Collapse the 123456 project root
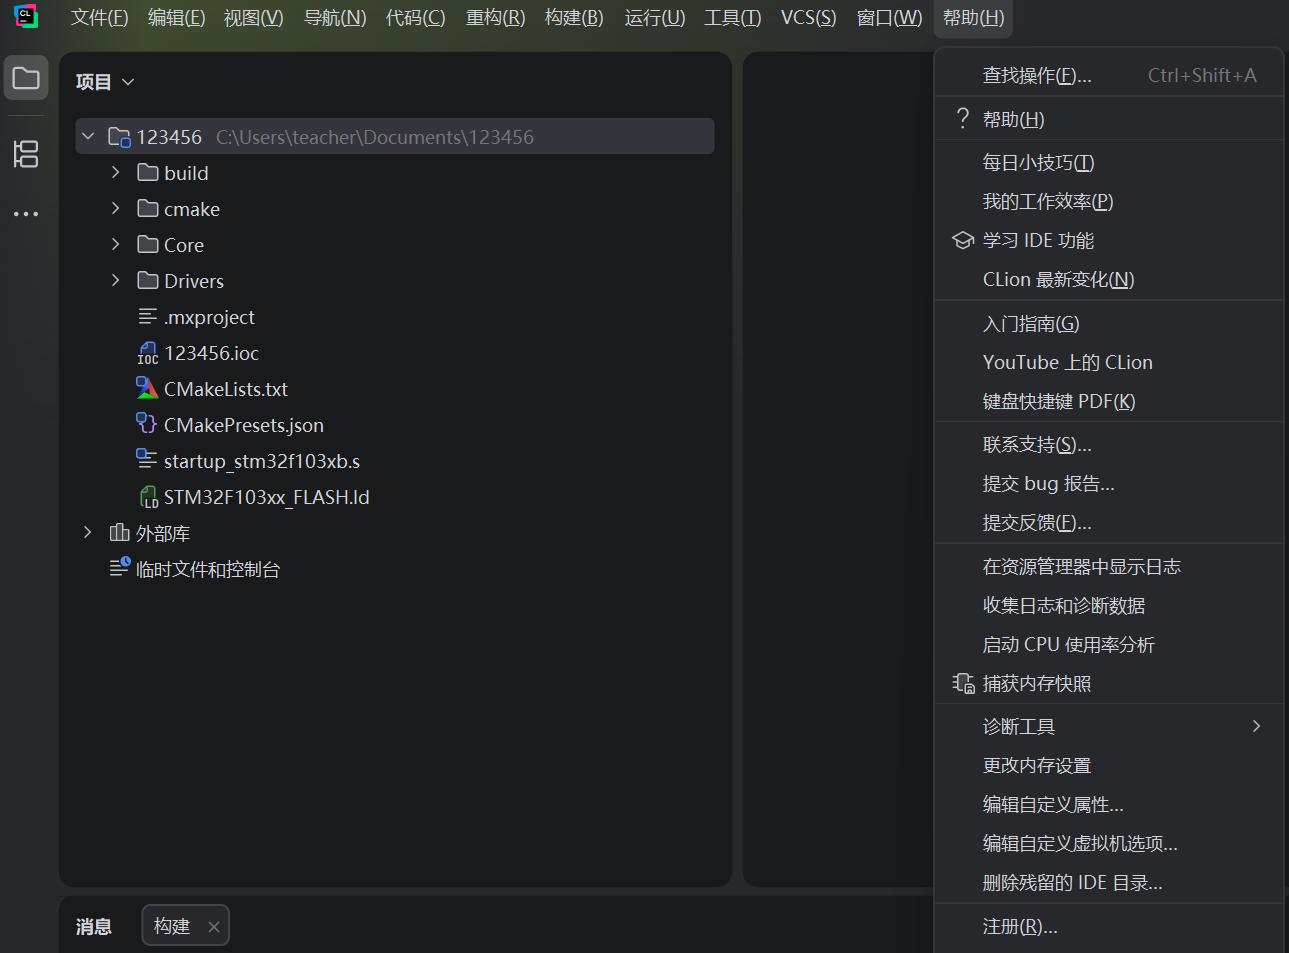Viewport: 1289px width, 953px height. click(x=88, y=136)
